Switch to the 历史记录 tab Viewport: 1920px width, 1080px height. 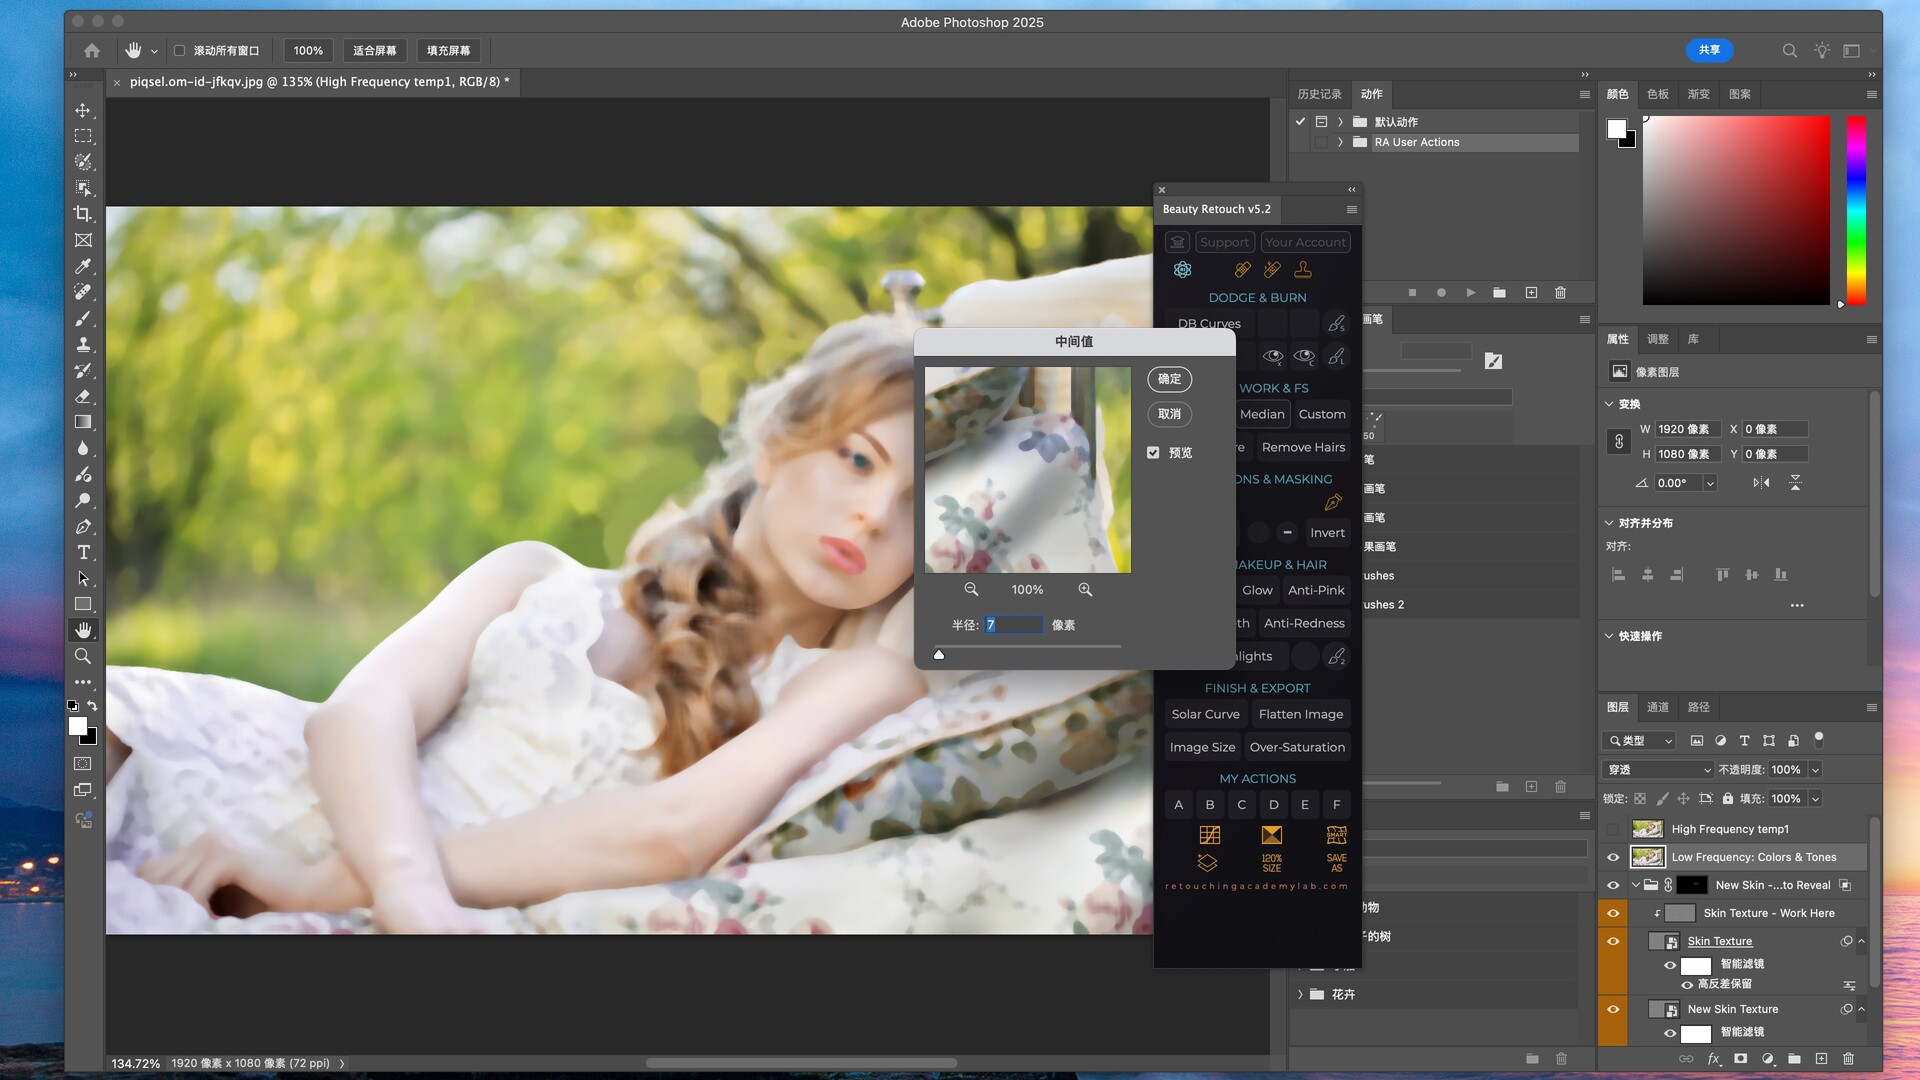(1319, 94)
